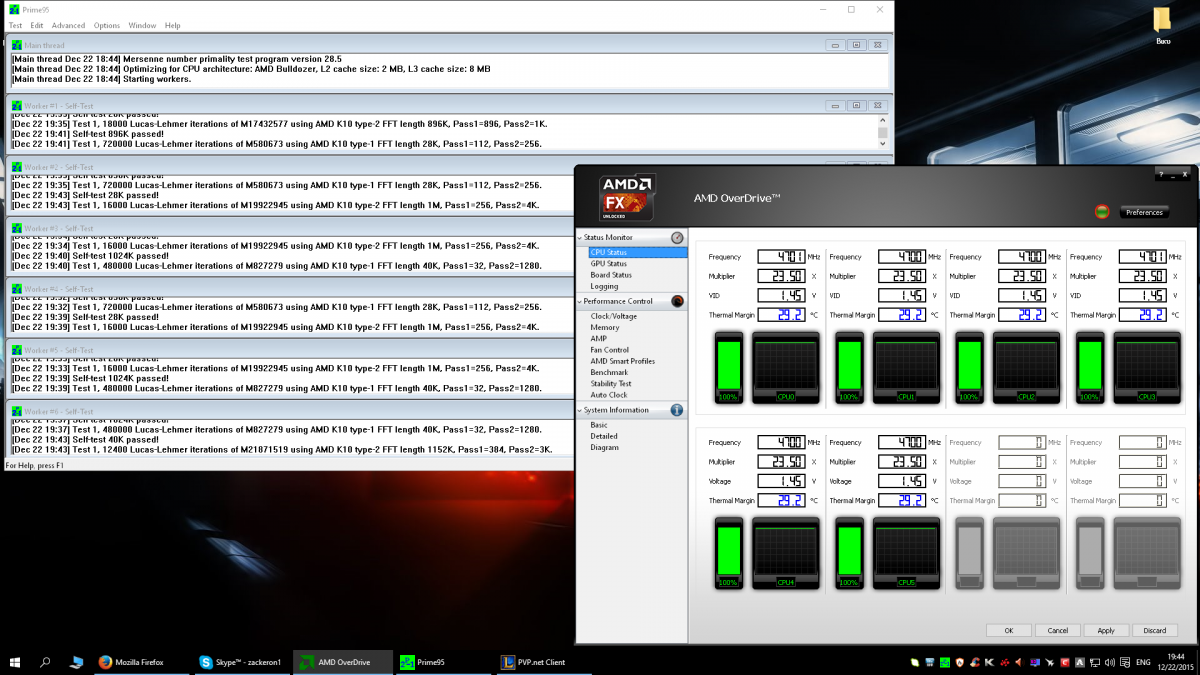This screenshot has height=675, width=1200.
Task: Click the green status indicator beside Preferences
Action: point(1102,212)
